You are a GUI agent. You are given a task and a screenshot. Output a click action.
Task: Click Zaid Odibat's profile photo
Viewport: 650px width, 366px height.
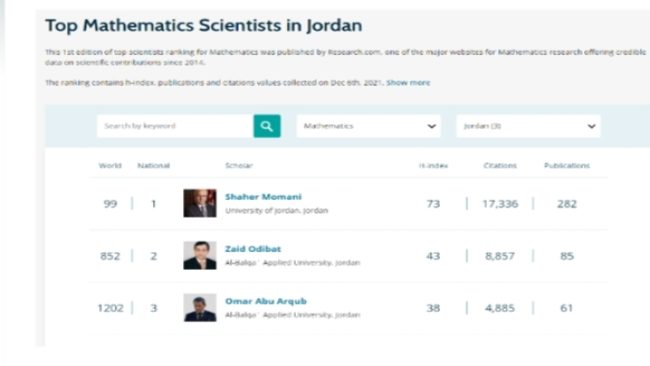pyautogui.click(x=200, y=255)
